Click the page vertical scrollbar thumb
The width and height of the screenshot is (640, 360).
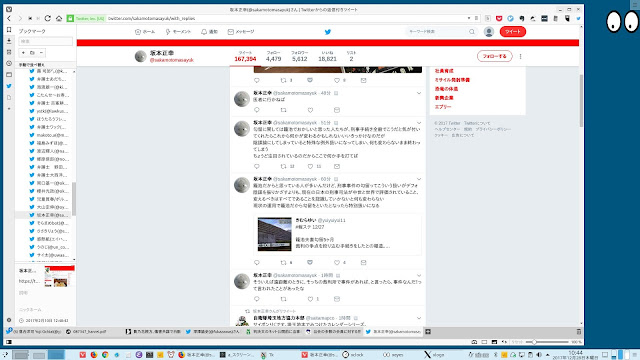click(x=581, y=101)
